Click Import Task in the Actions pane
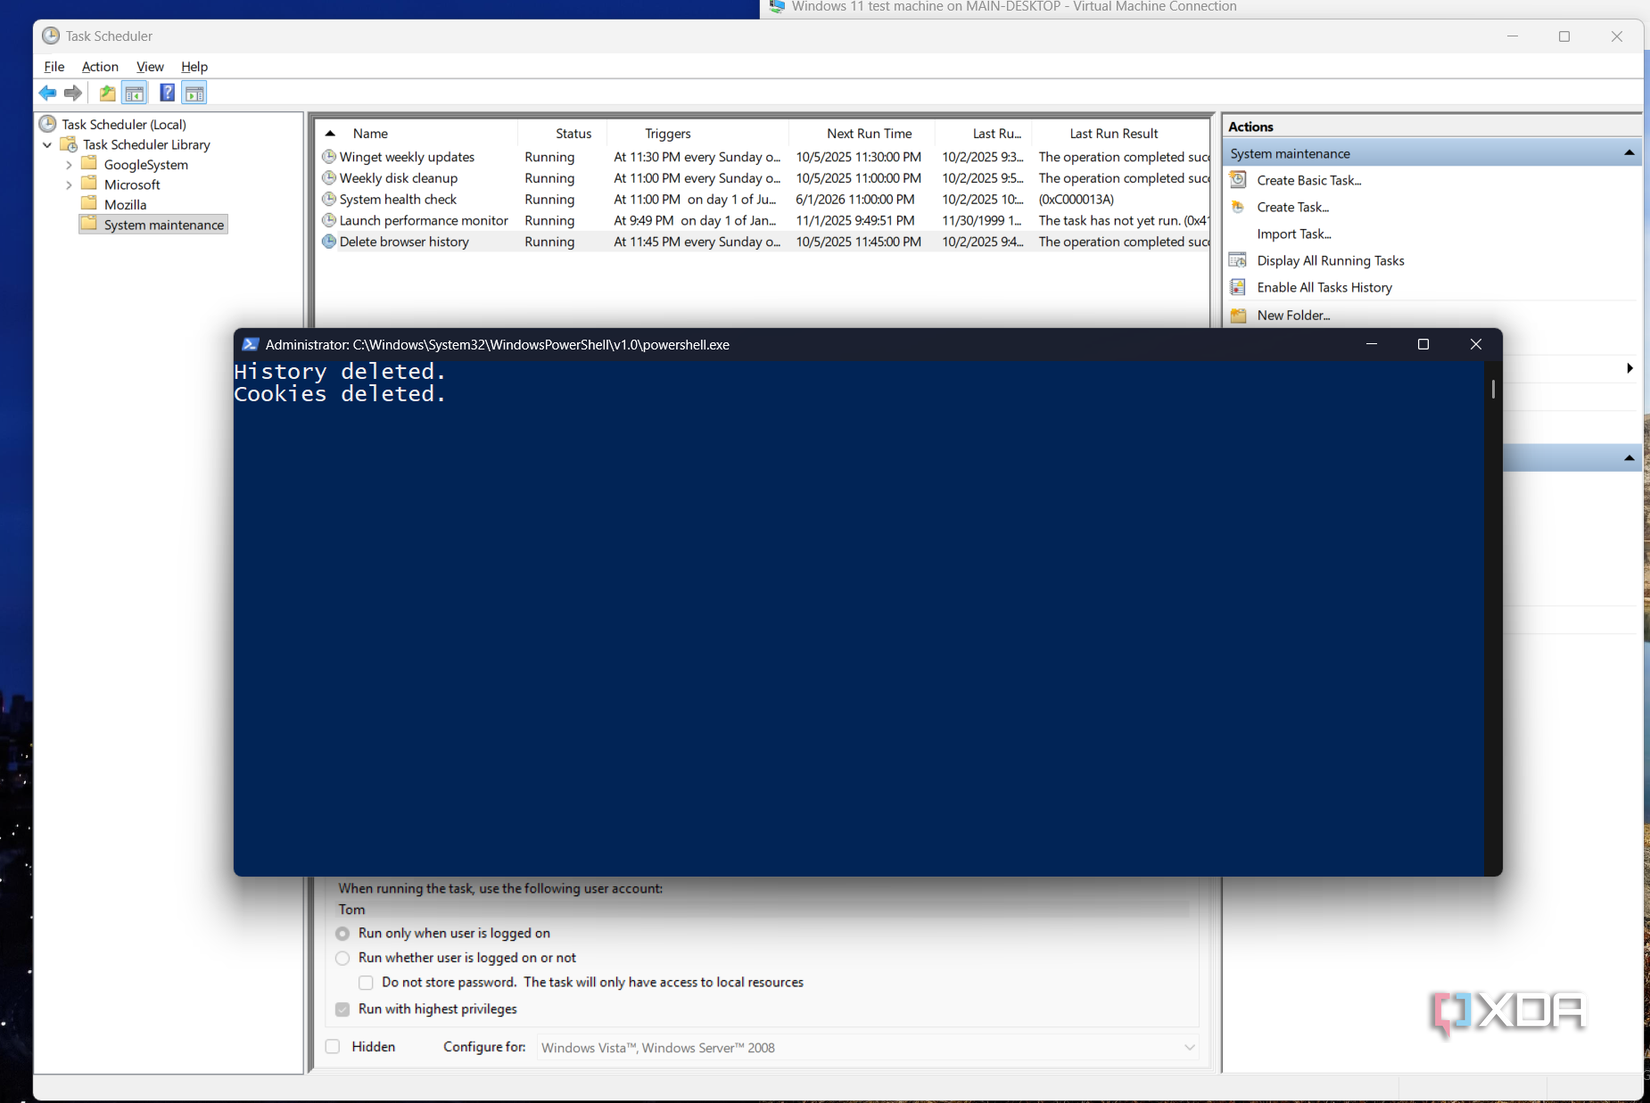1650x1103 pixels. tap(1294, 233)
